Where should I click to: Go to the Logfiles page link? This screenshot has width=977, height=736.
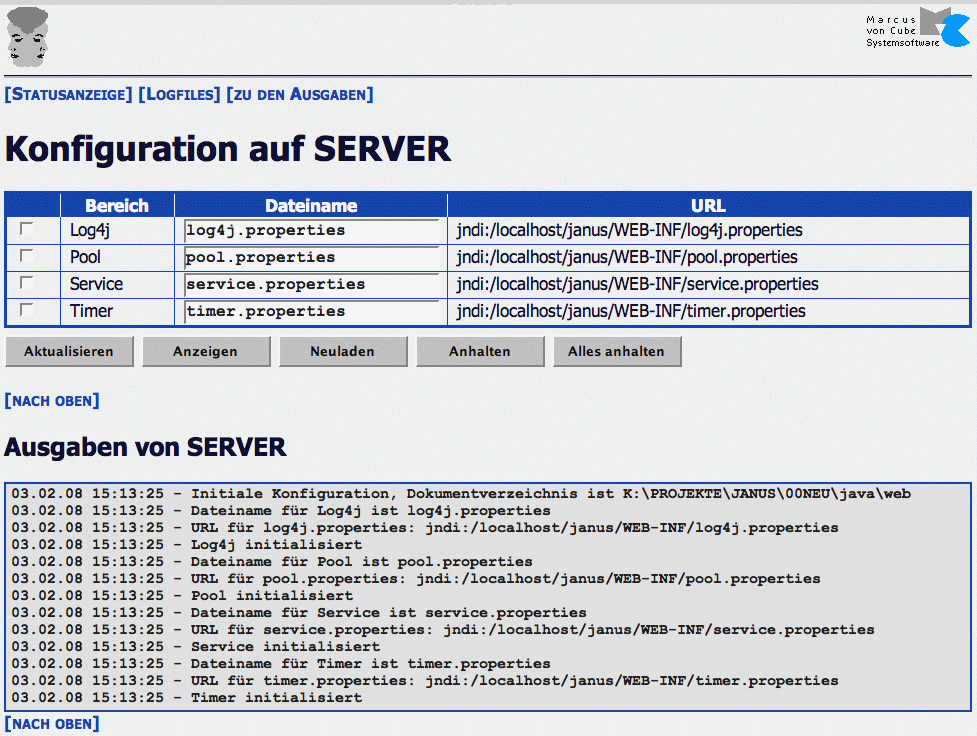click(179, 95)
